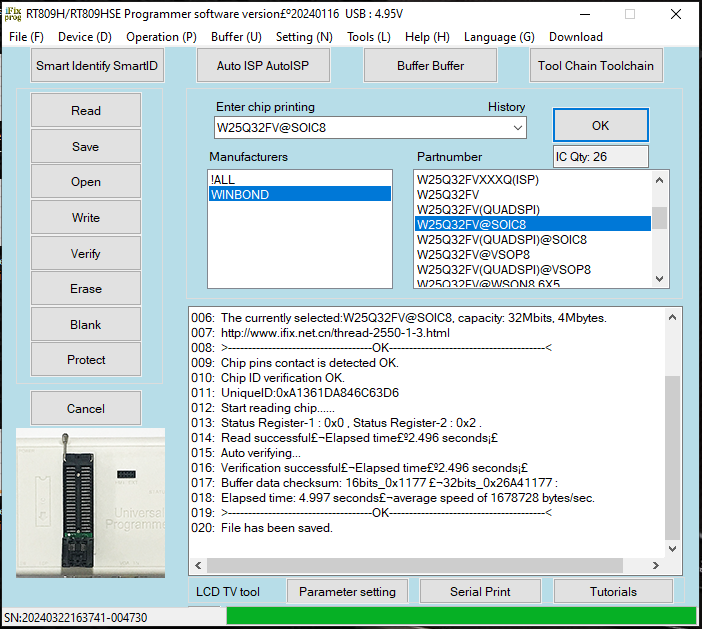The image size is (702, 629).
Task: Click Smart Identify SmartID button
Action: point(97,66)
